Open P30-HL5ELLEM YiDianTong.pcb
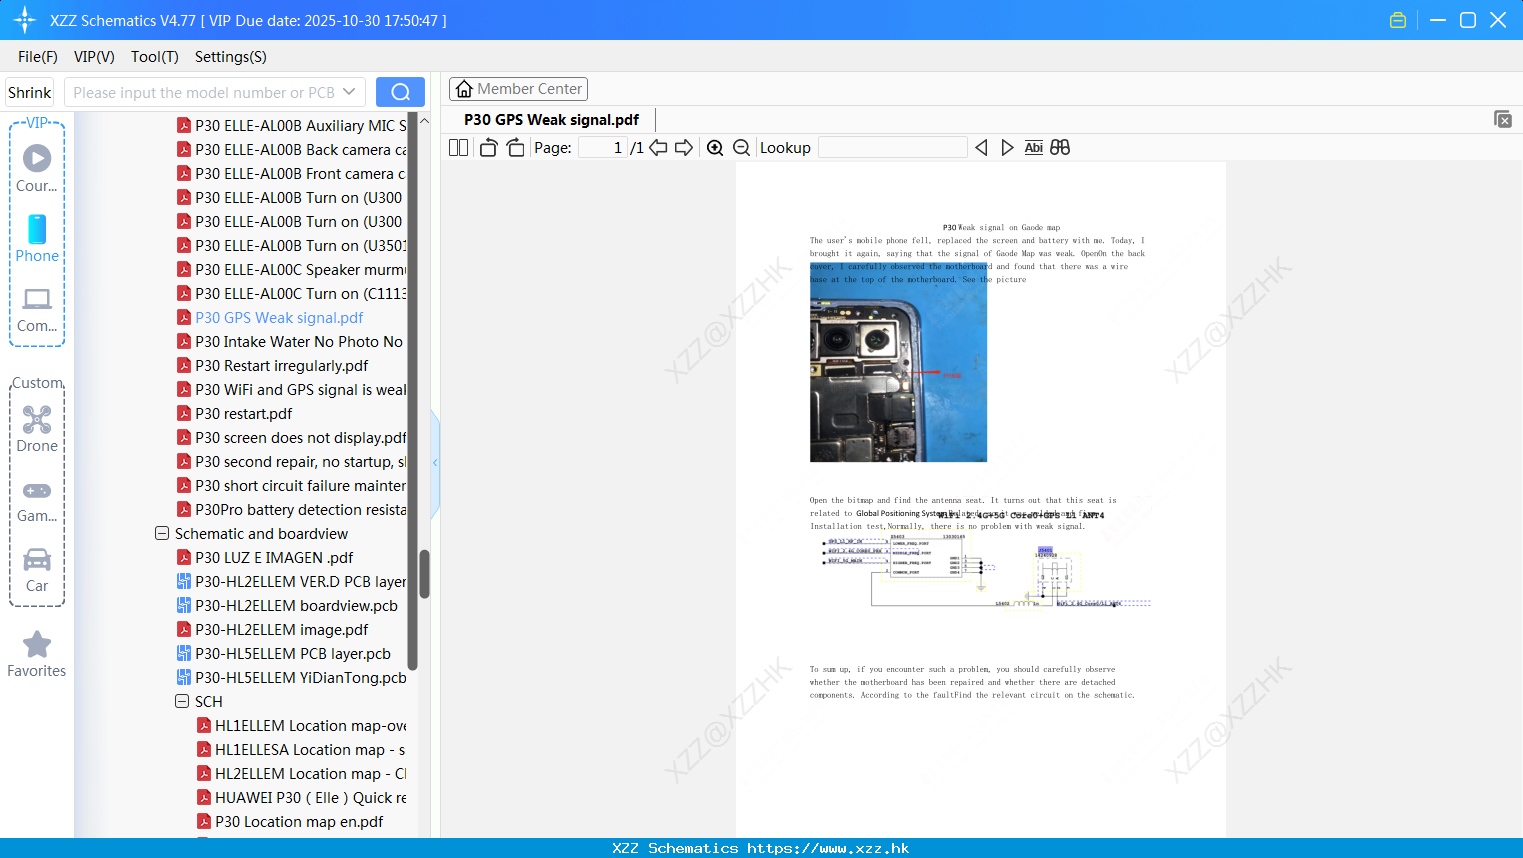 291,678
